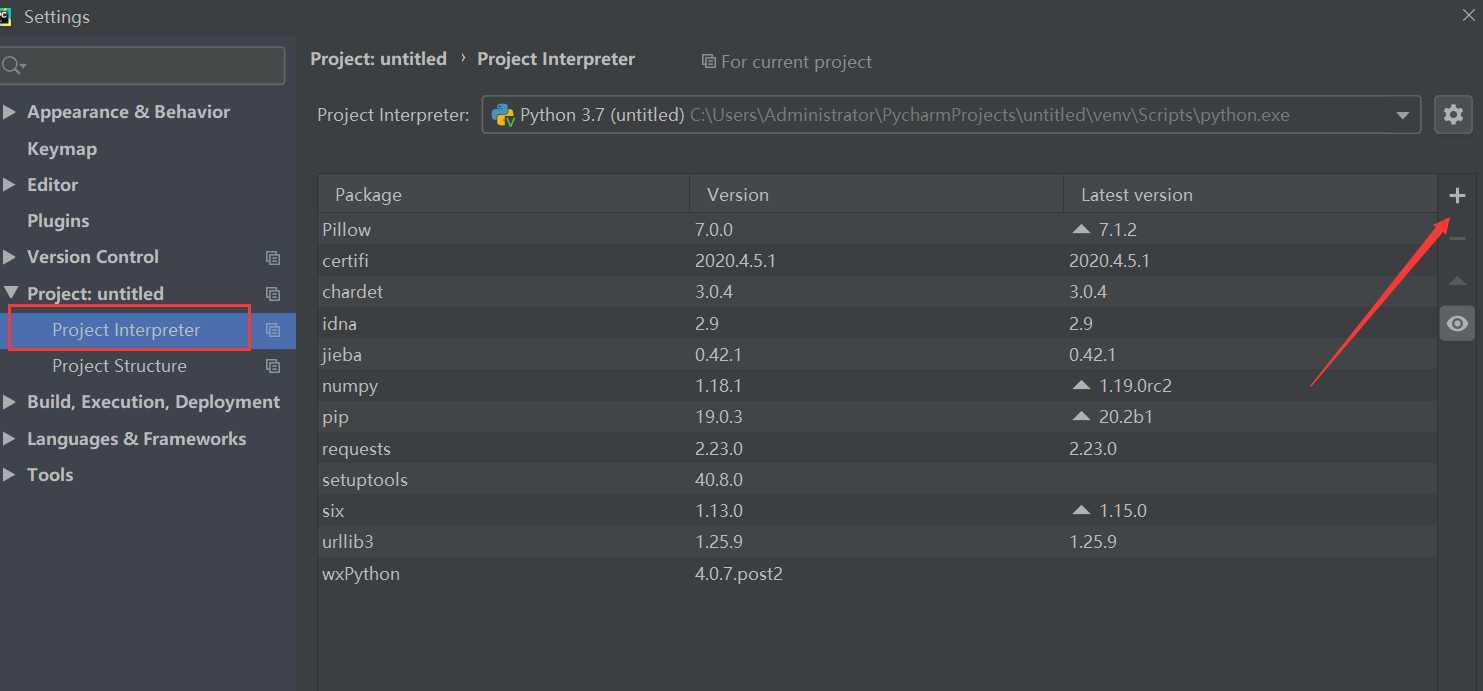Image resolution: width=1483 pixels, height=691 pixels.
Task: Expand Languages & Frameworks arrow
Action: pyautogui.click(x=10, y=439)
